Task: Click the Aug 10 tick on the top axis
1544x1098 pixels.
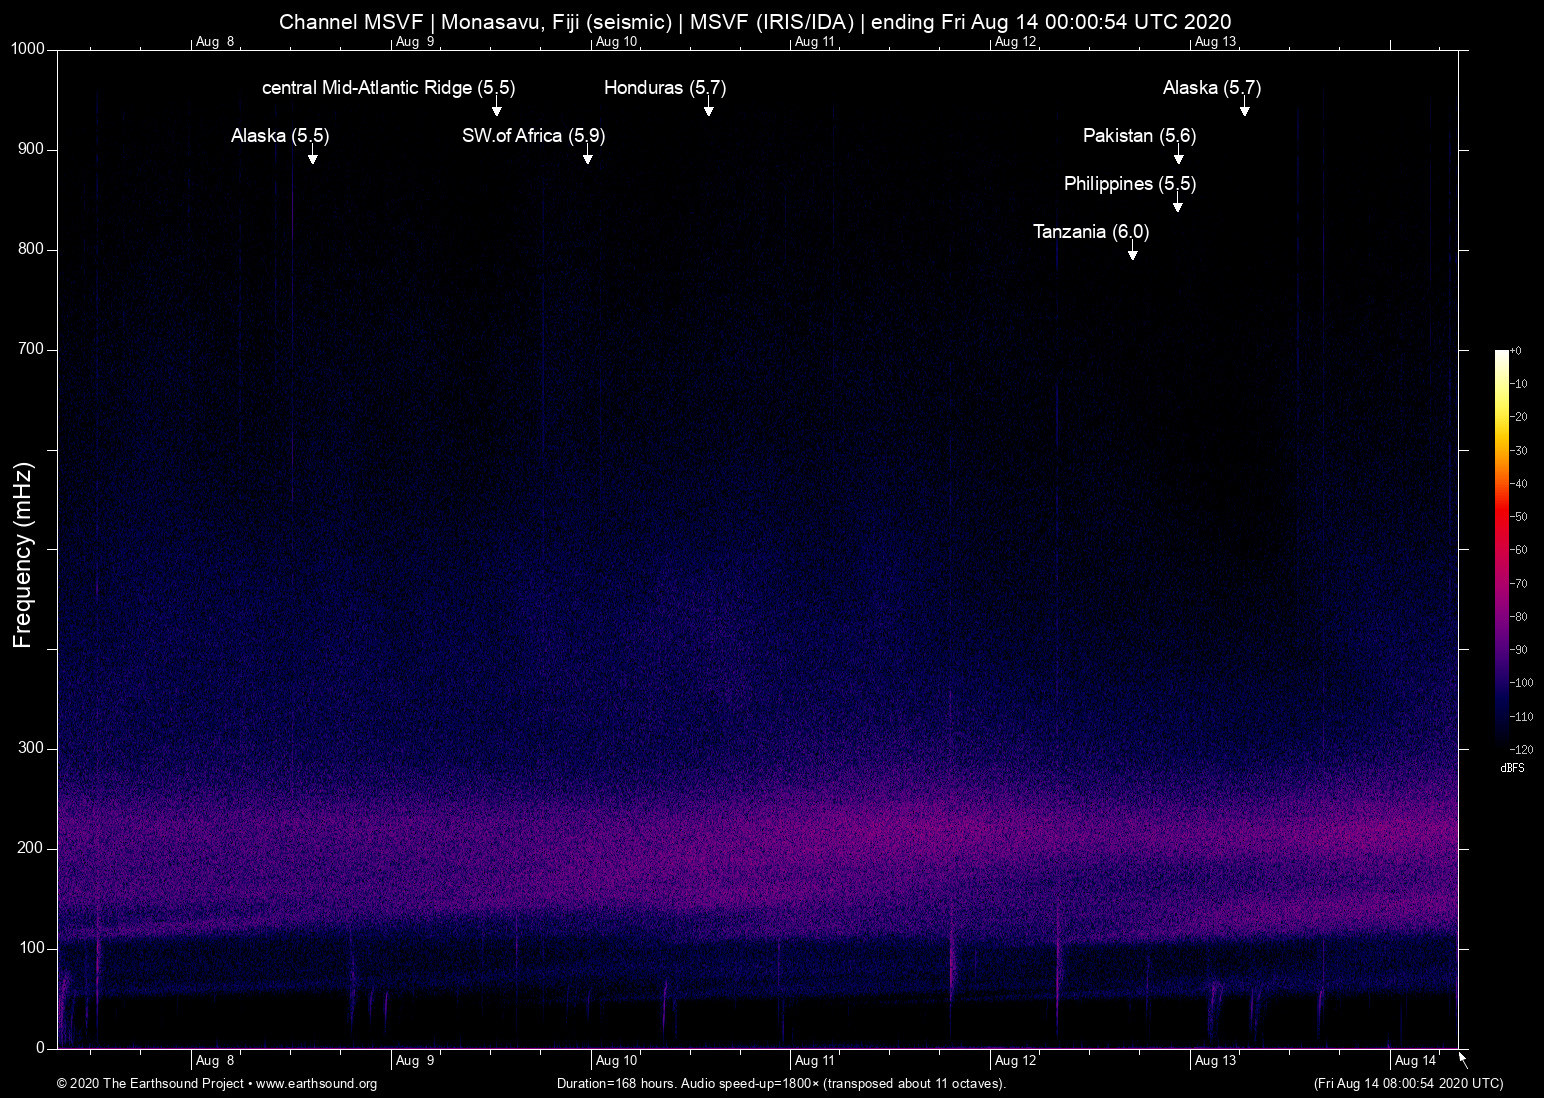Action: coord(615,42)
